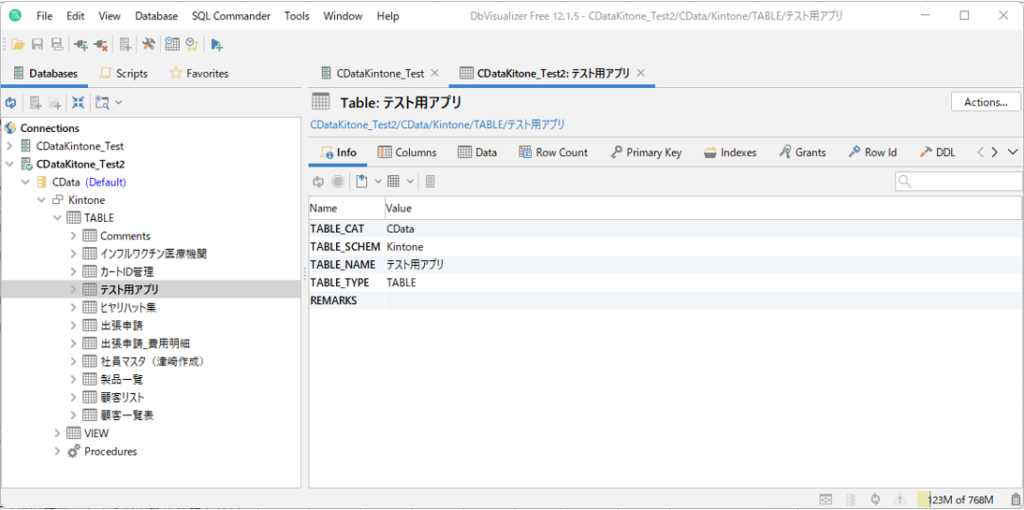Click the grid layout icon in Info toolbar
Image resolution: width=1024 pixels, height=510 pixels.
[x=394, y=182]
